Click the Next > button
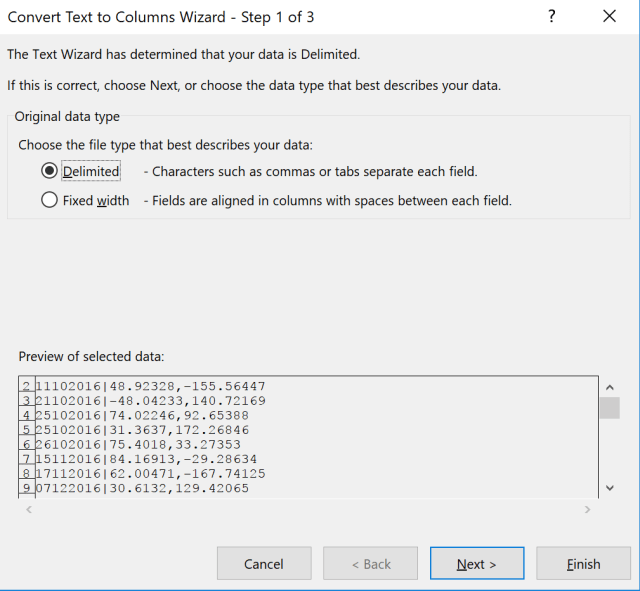The width and height of the screenshot is (640, 591). [477, 564]
